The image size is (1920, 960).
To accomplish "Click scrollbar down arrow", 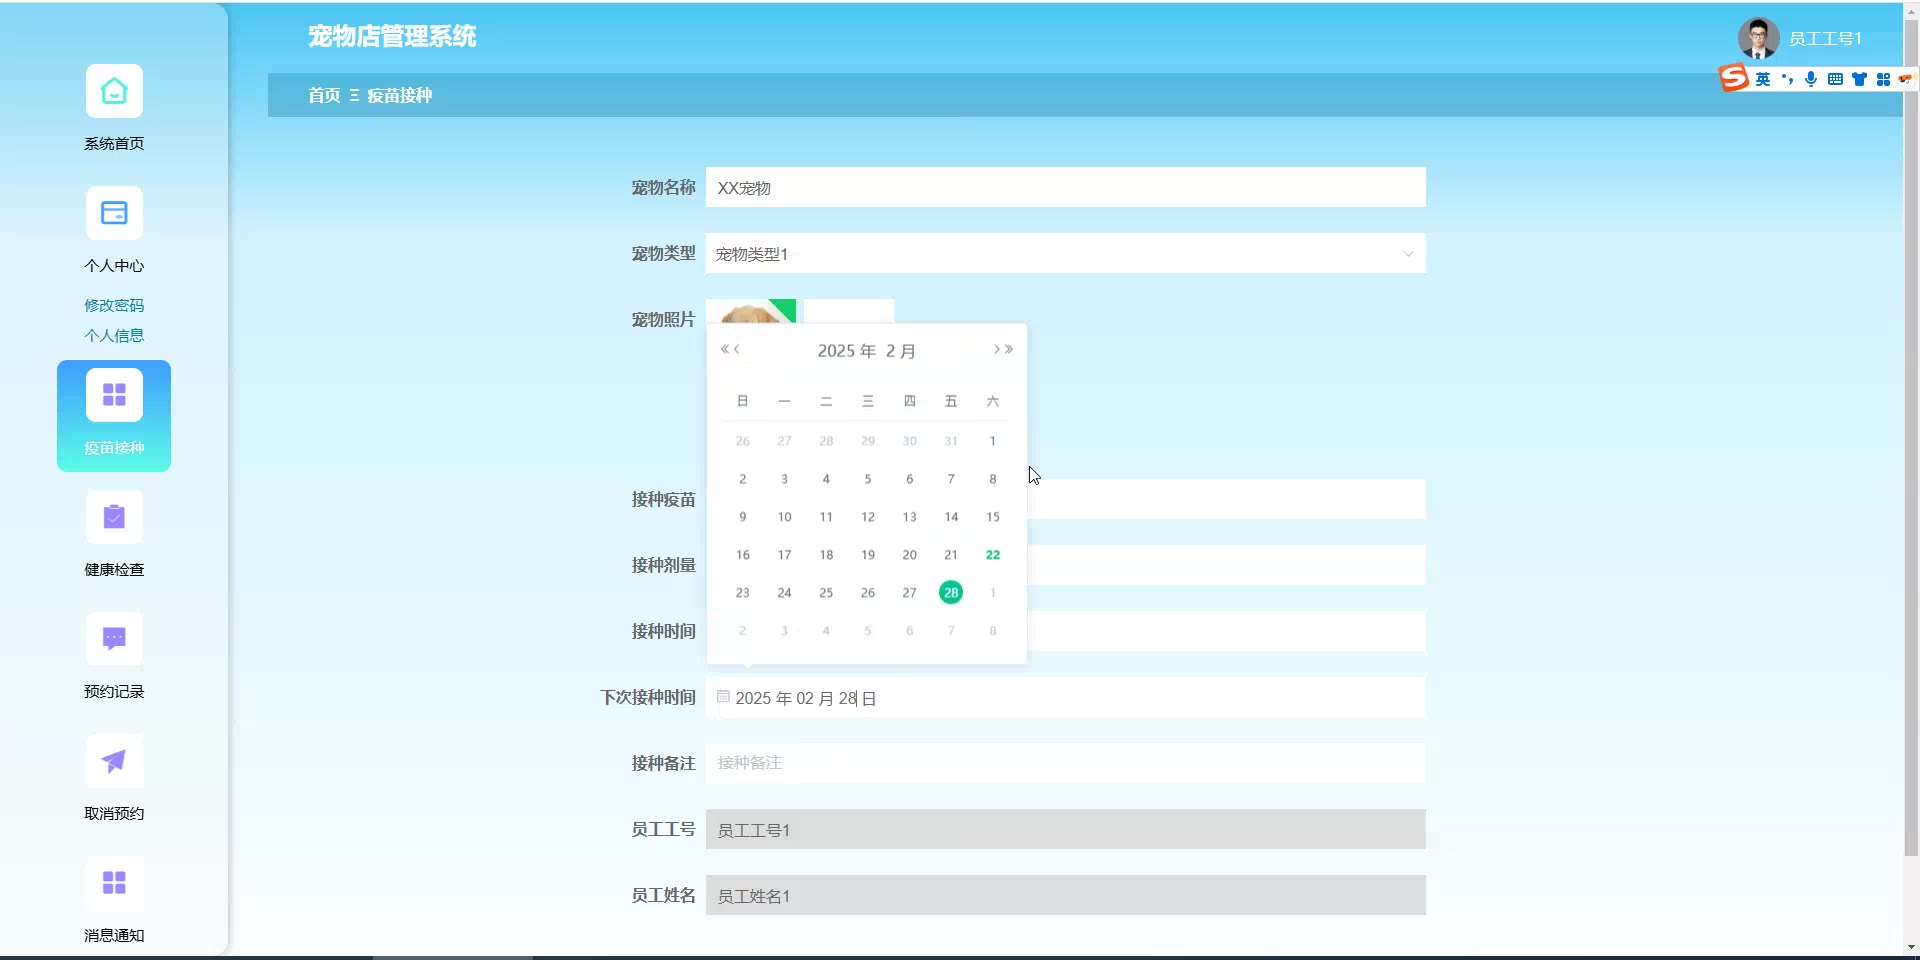I will pos(1911,947).
